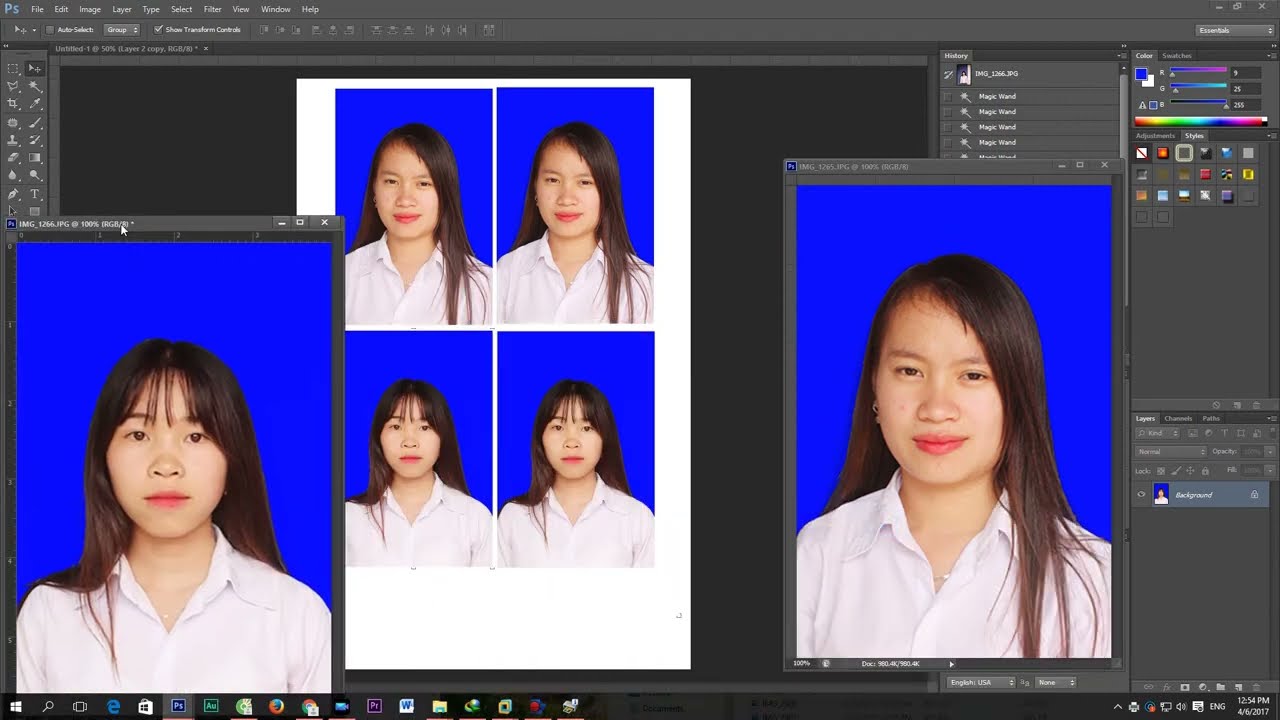
Task: Click the color spectrum ramp bar
Action: (1200, 122)
